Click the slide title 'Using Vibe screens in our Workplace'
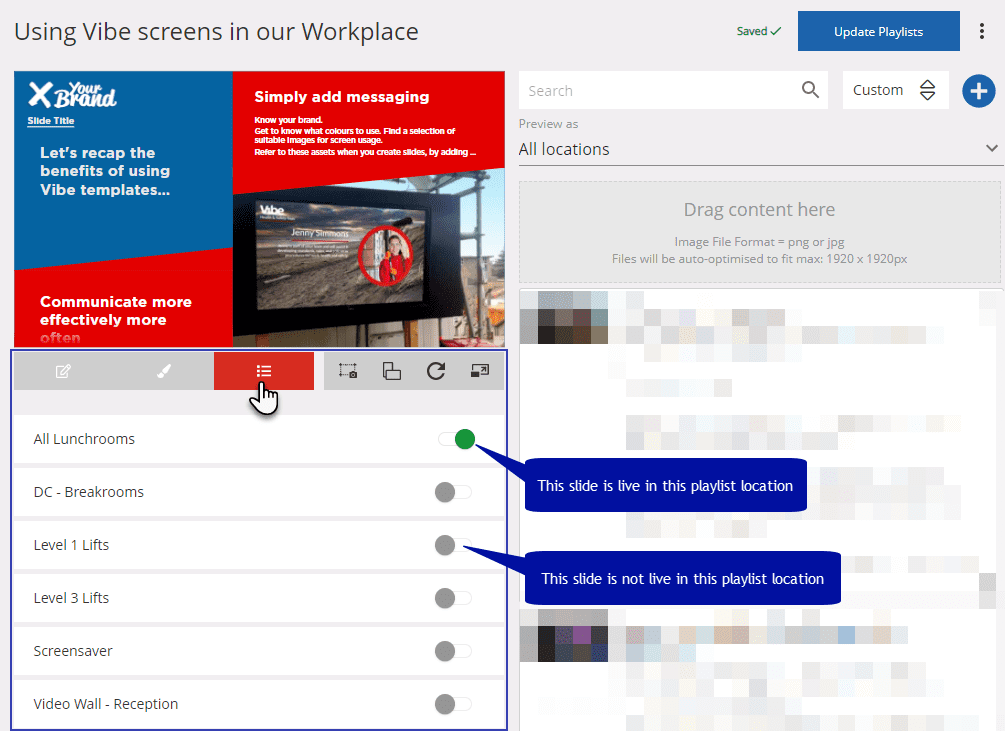This screenshot has height=731, width=1005. click(x=217, y=31)
